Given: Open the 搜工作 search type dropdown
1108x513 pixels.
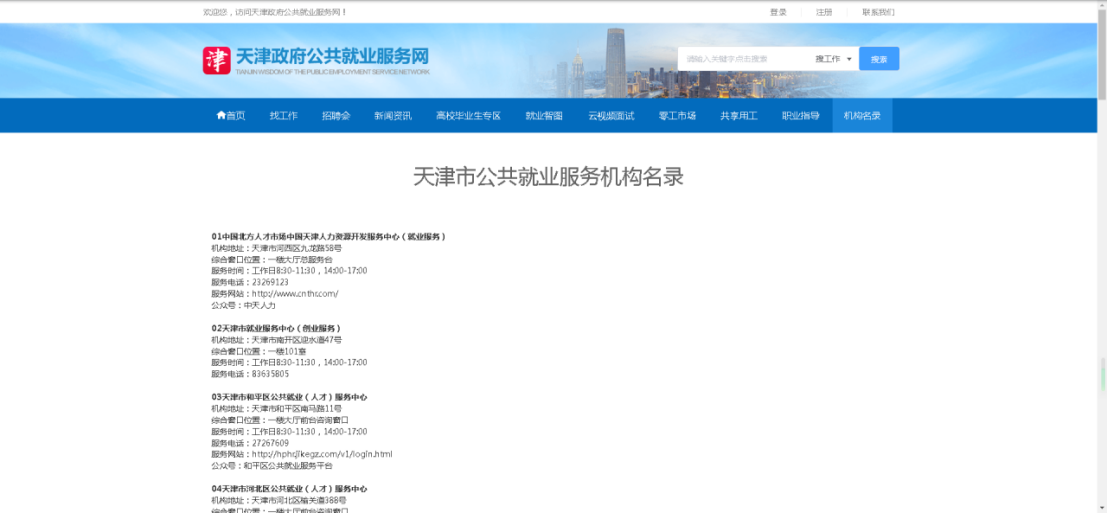Looking at the screenshot, I should point(833,59).
